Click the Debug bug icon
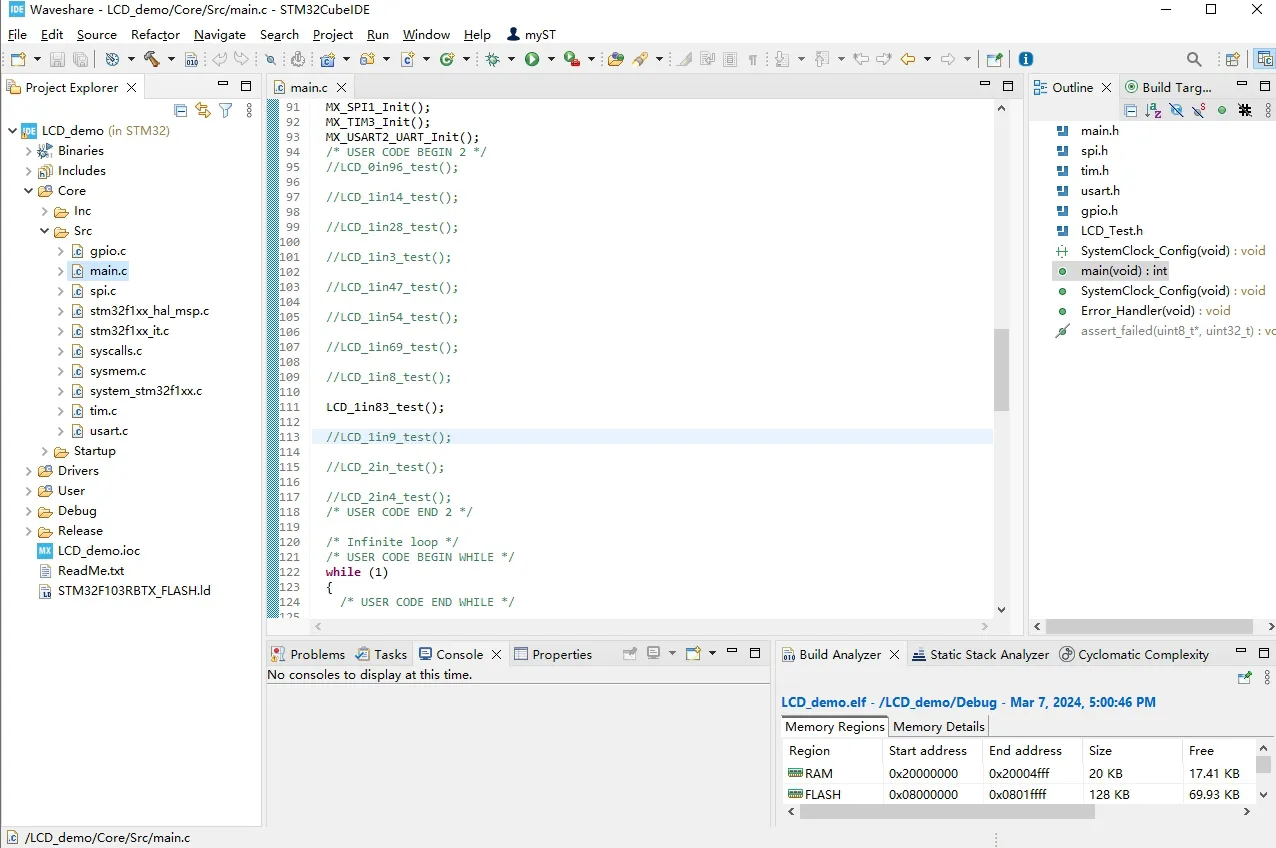1276x848 pixels. (x=492, y=59)
